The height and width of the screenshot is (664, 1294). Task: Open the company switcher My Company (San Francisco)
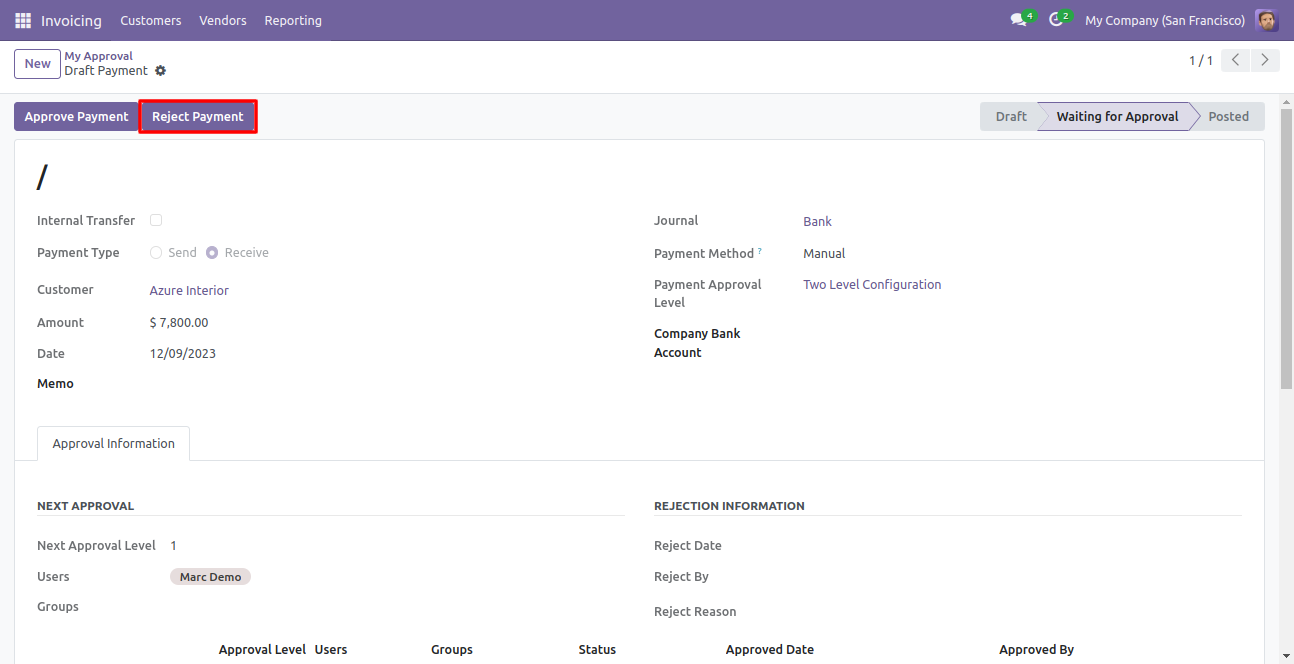[x=1164, y=20]
